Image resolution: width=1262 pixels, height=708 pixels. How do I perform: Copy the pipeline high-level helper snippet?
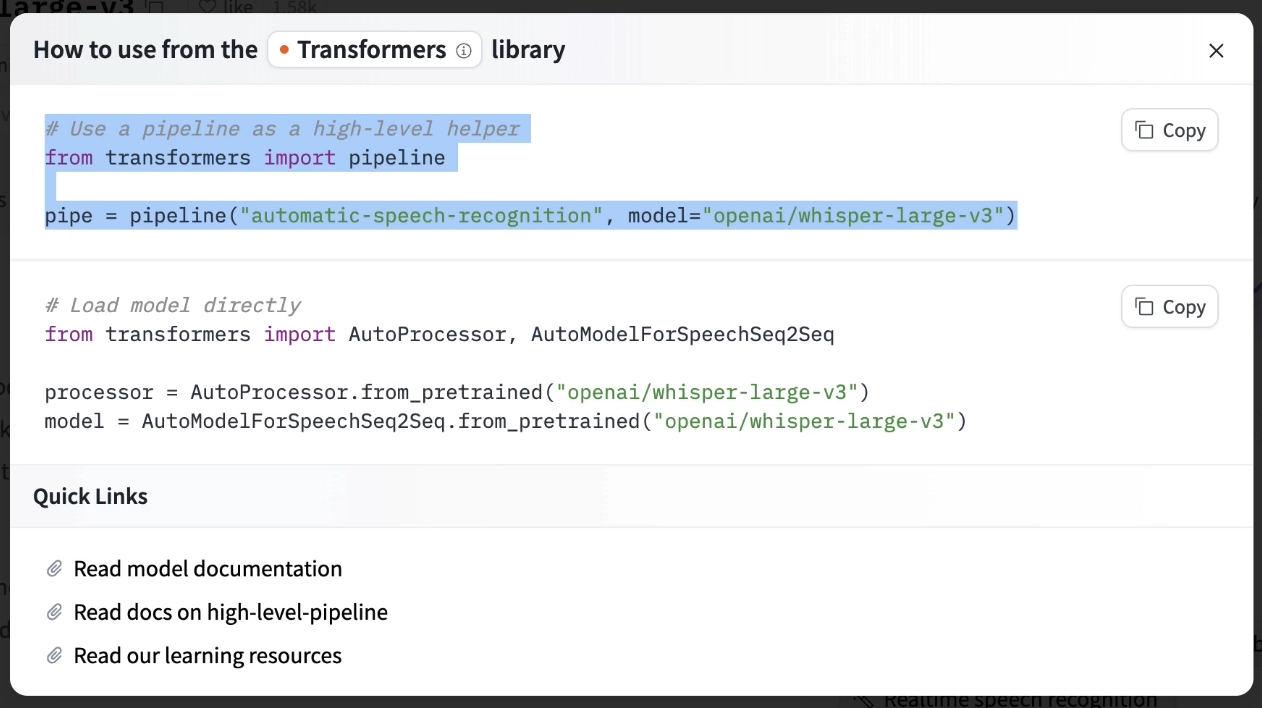tap(1170, 130)
